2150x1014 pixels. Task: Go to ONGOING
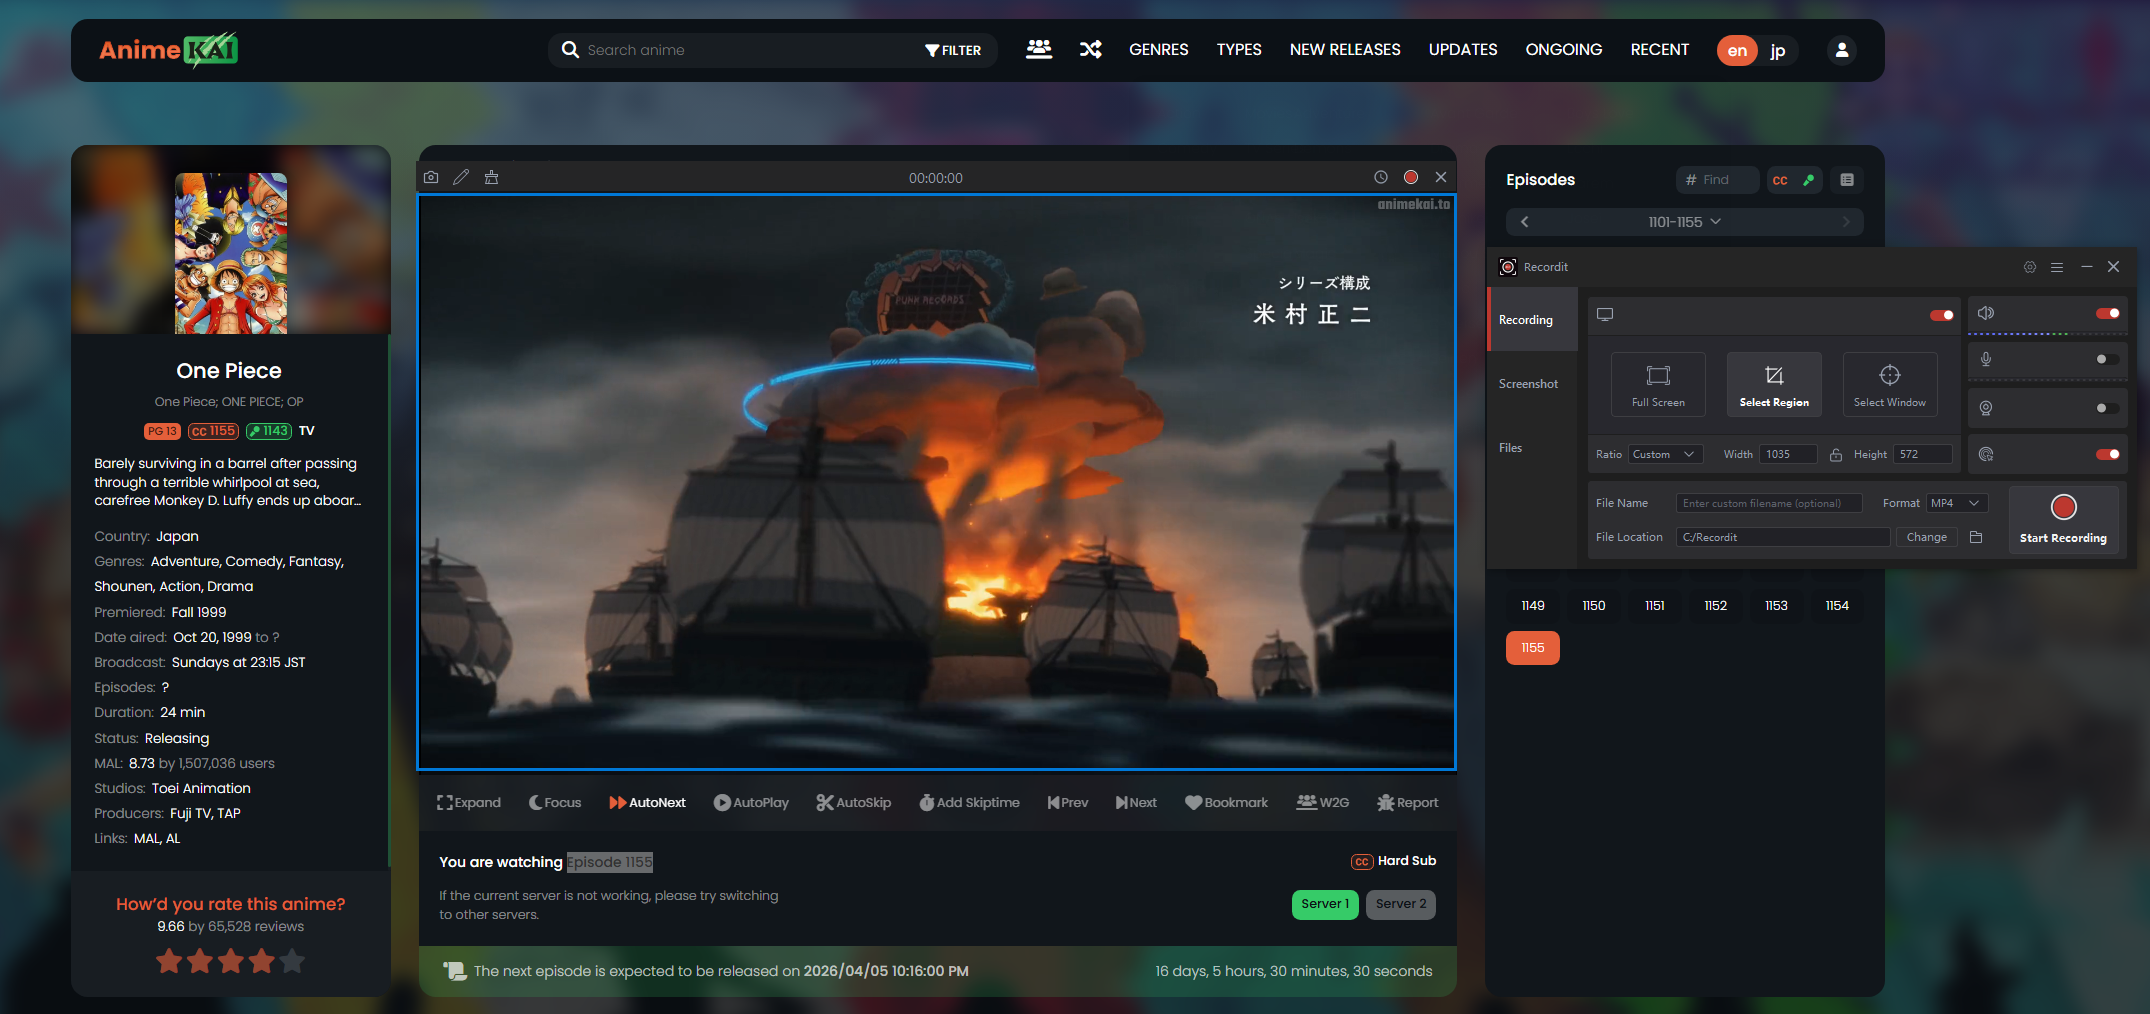tap(1564, 49)
